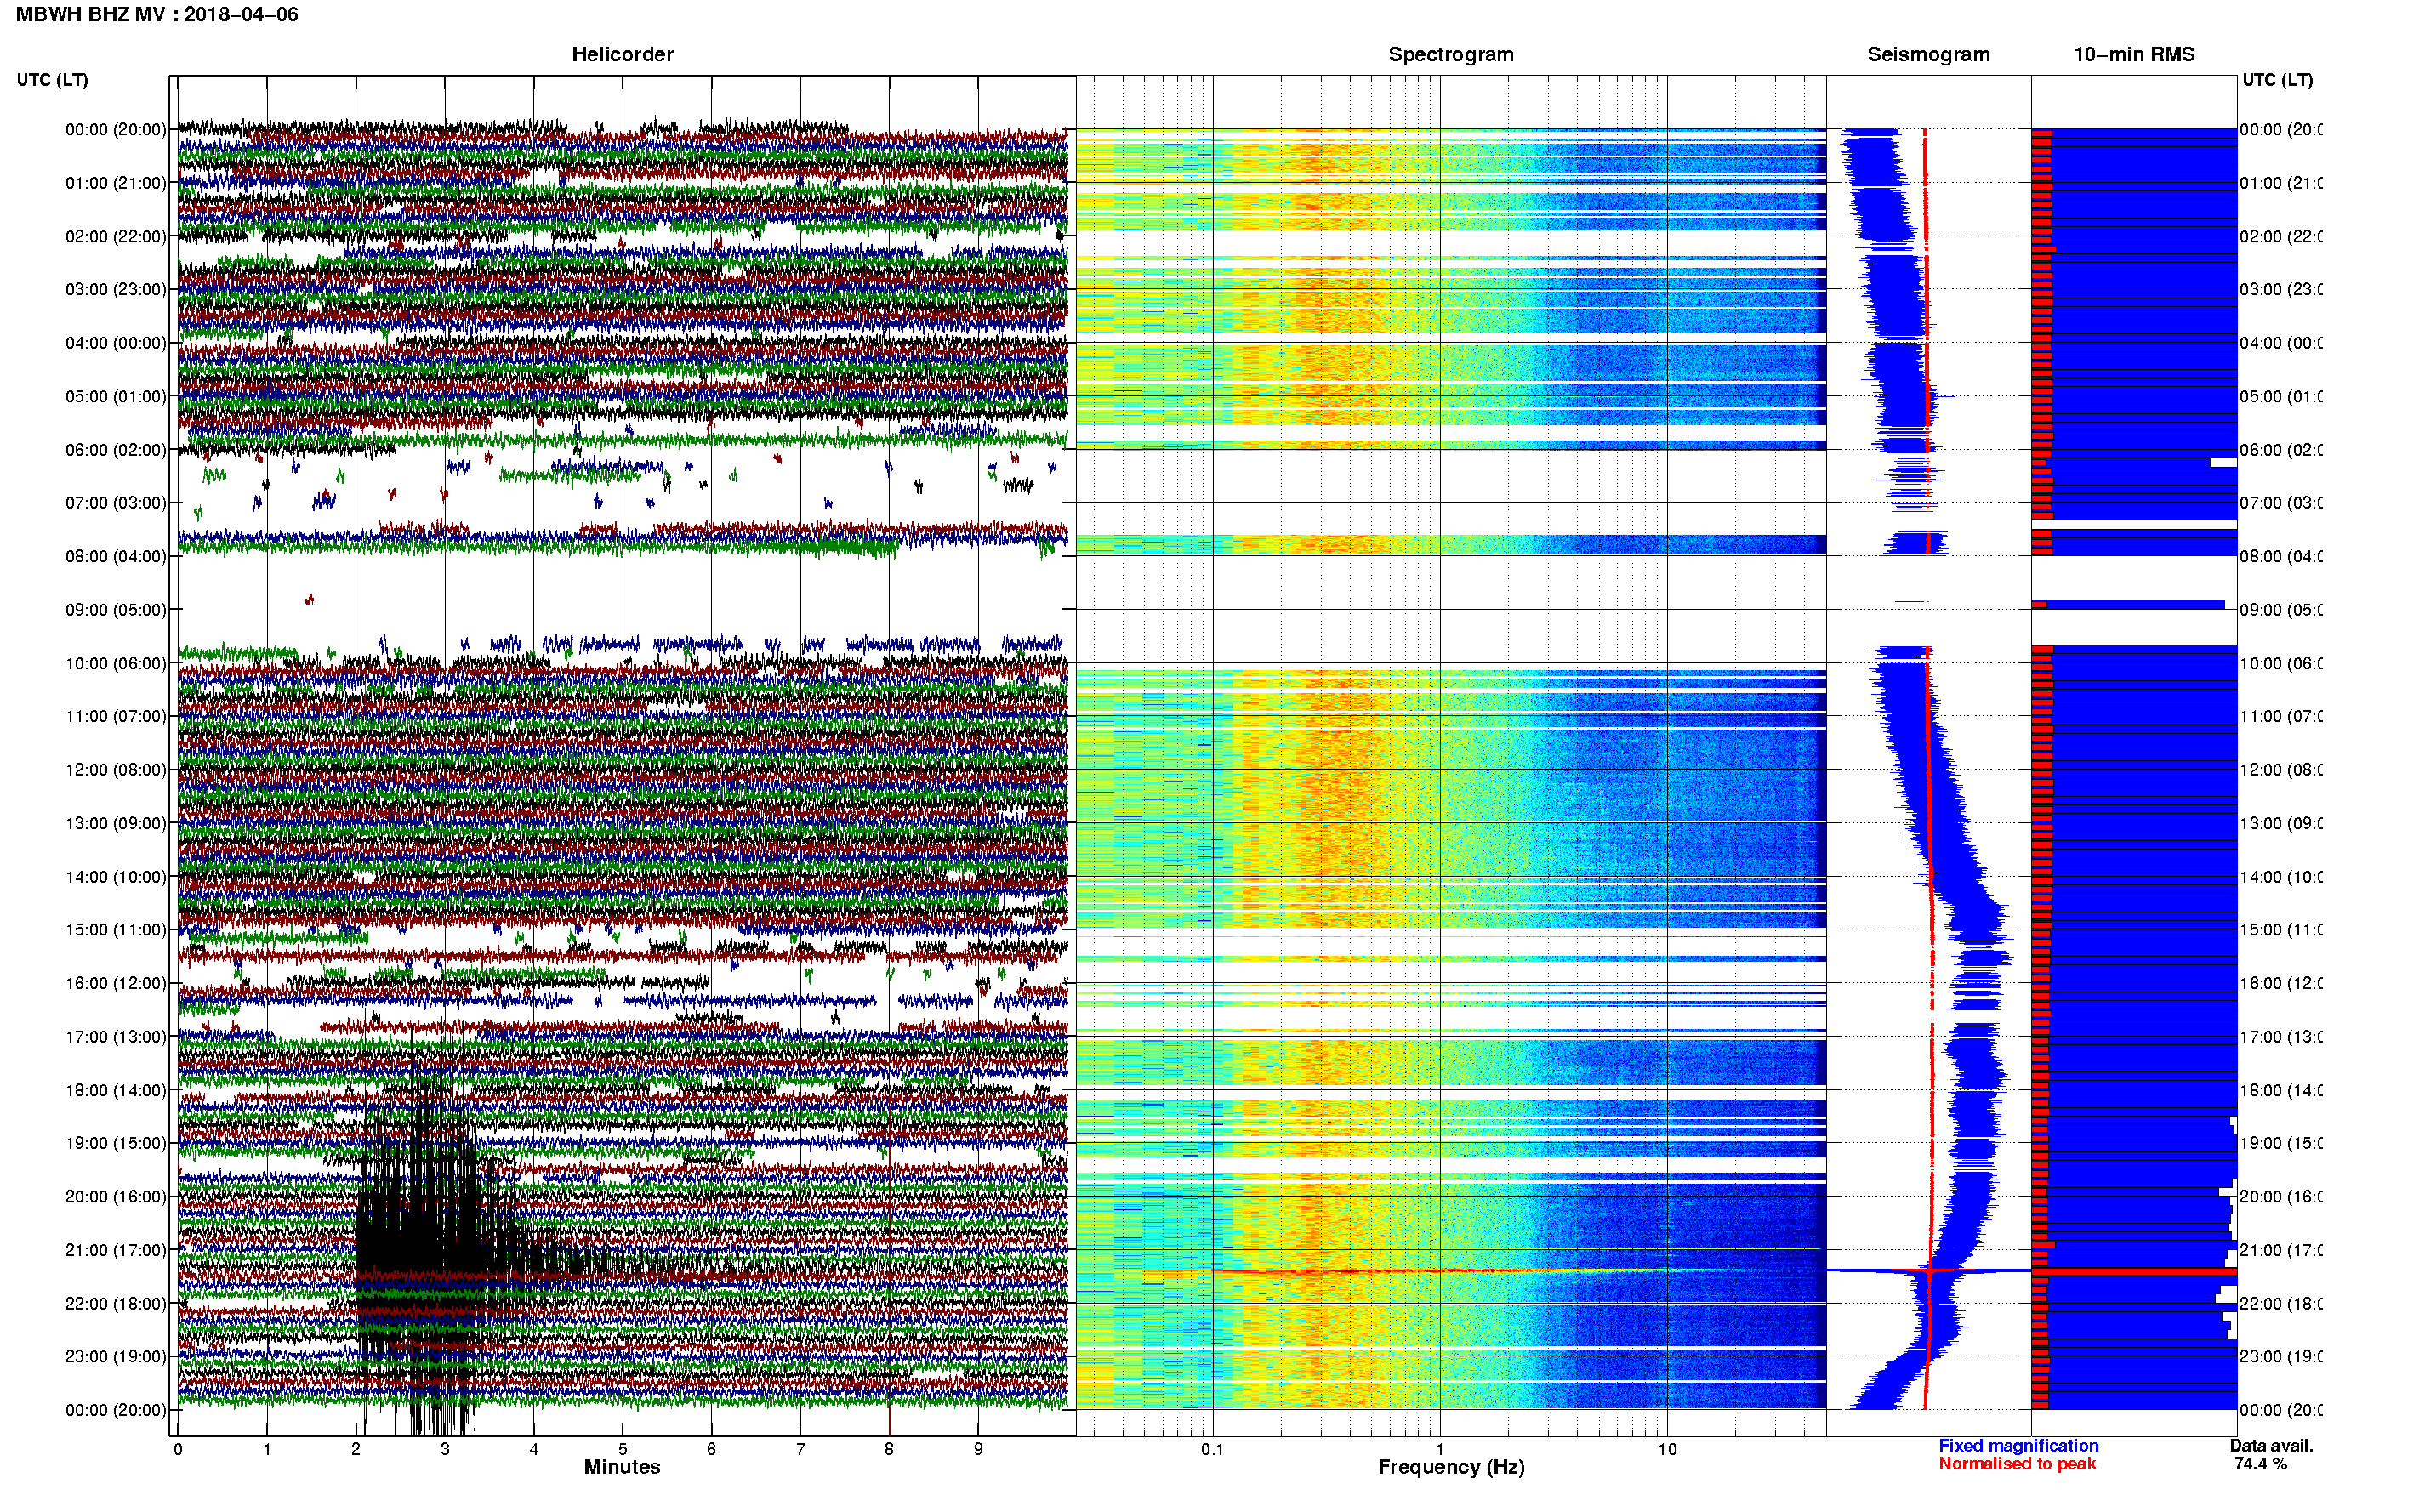Click the left 01:00 (21:00) time label
Viewport: 2419px width, 1512px height.
click(116, 183)
